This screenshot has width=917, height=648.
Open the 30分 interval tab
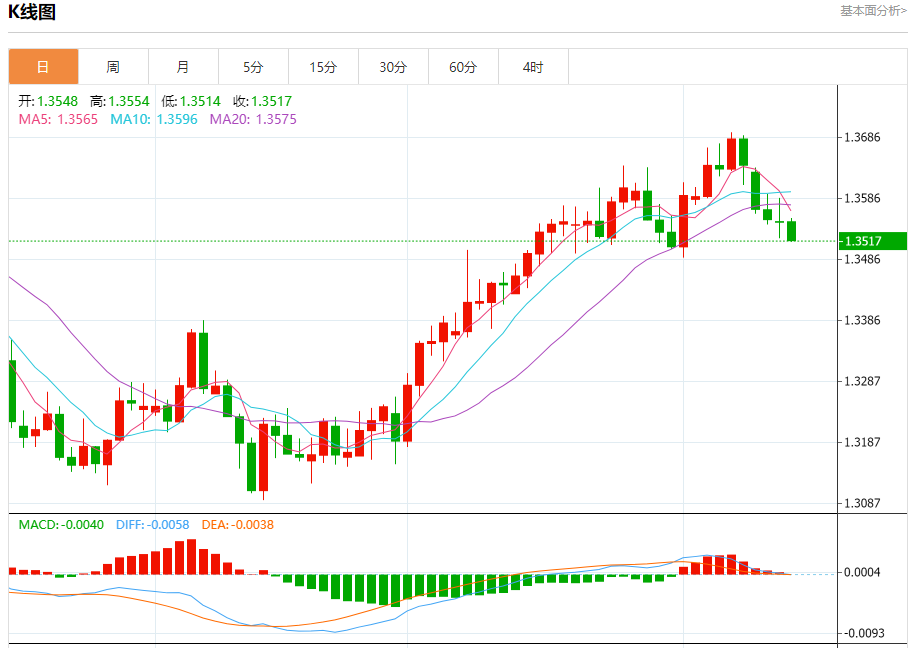[x=393, y=67]
